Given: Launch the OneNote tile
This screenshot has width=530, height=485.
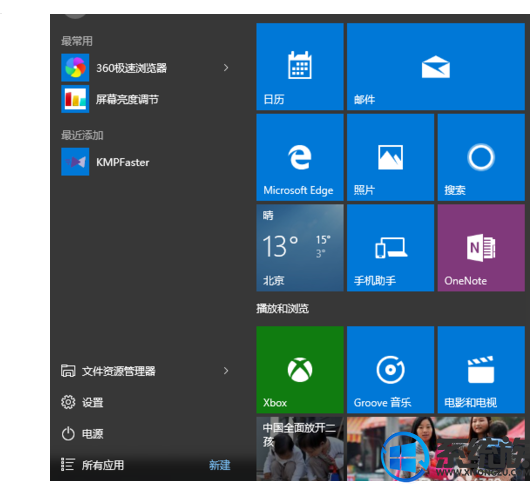Looking at the screenshot, I should click(x=481, y=248).
